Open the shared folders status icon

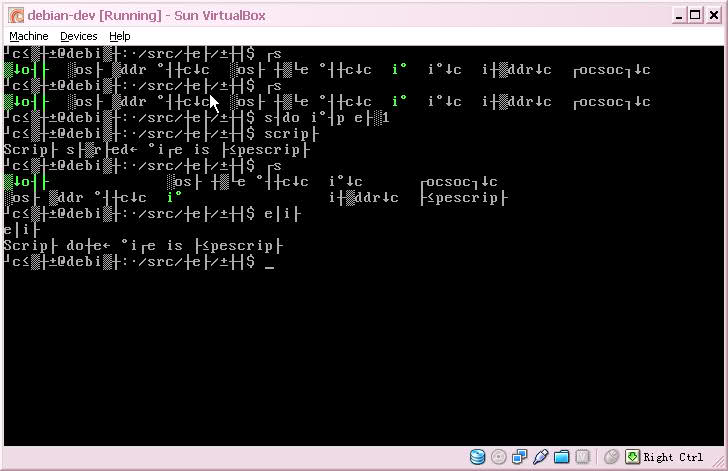[x=561, y=457]
